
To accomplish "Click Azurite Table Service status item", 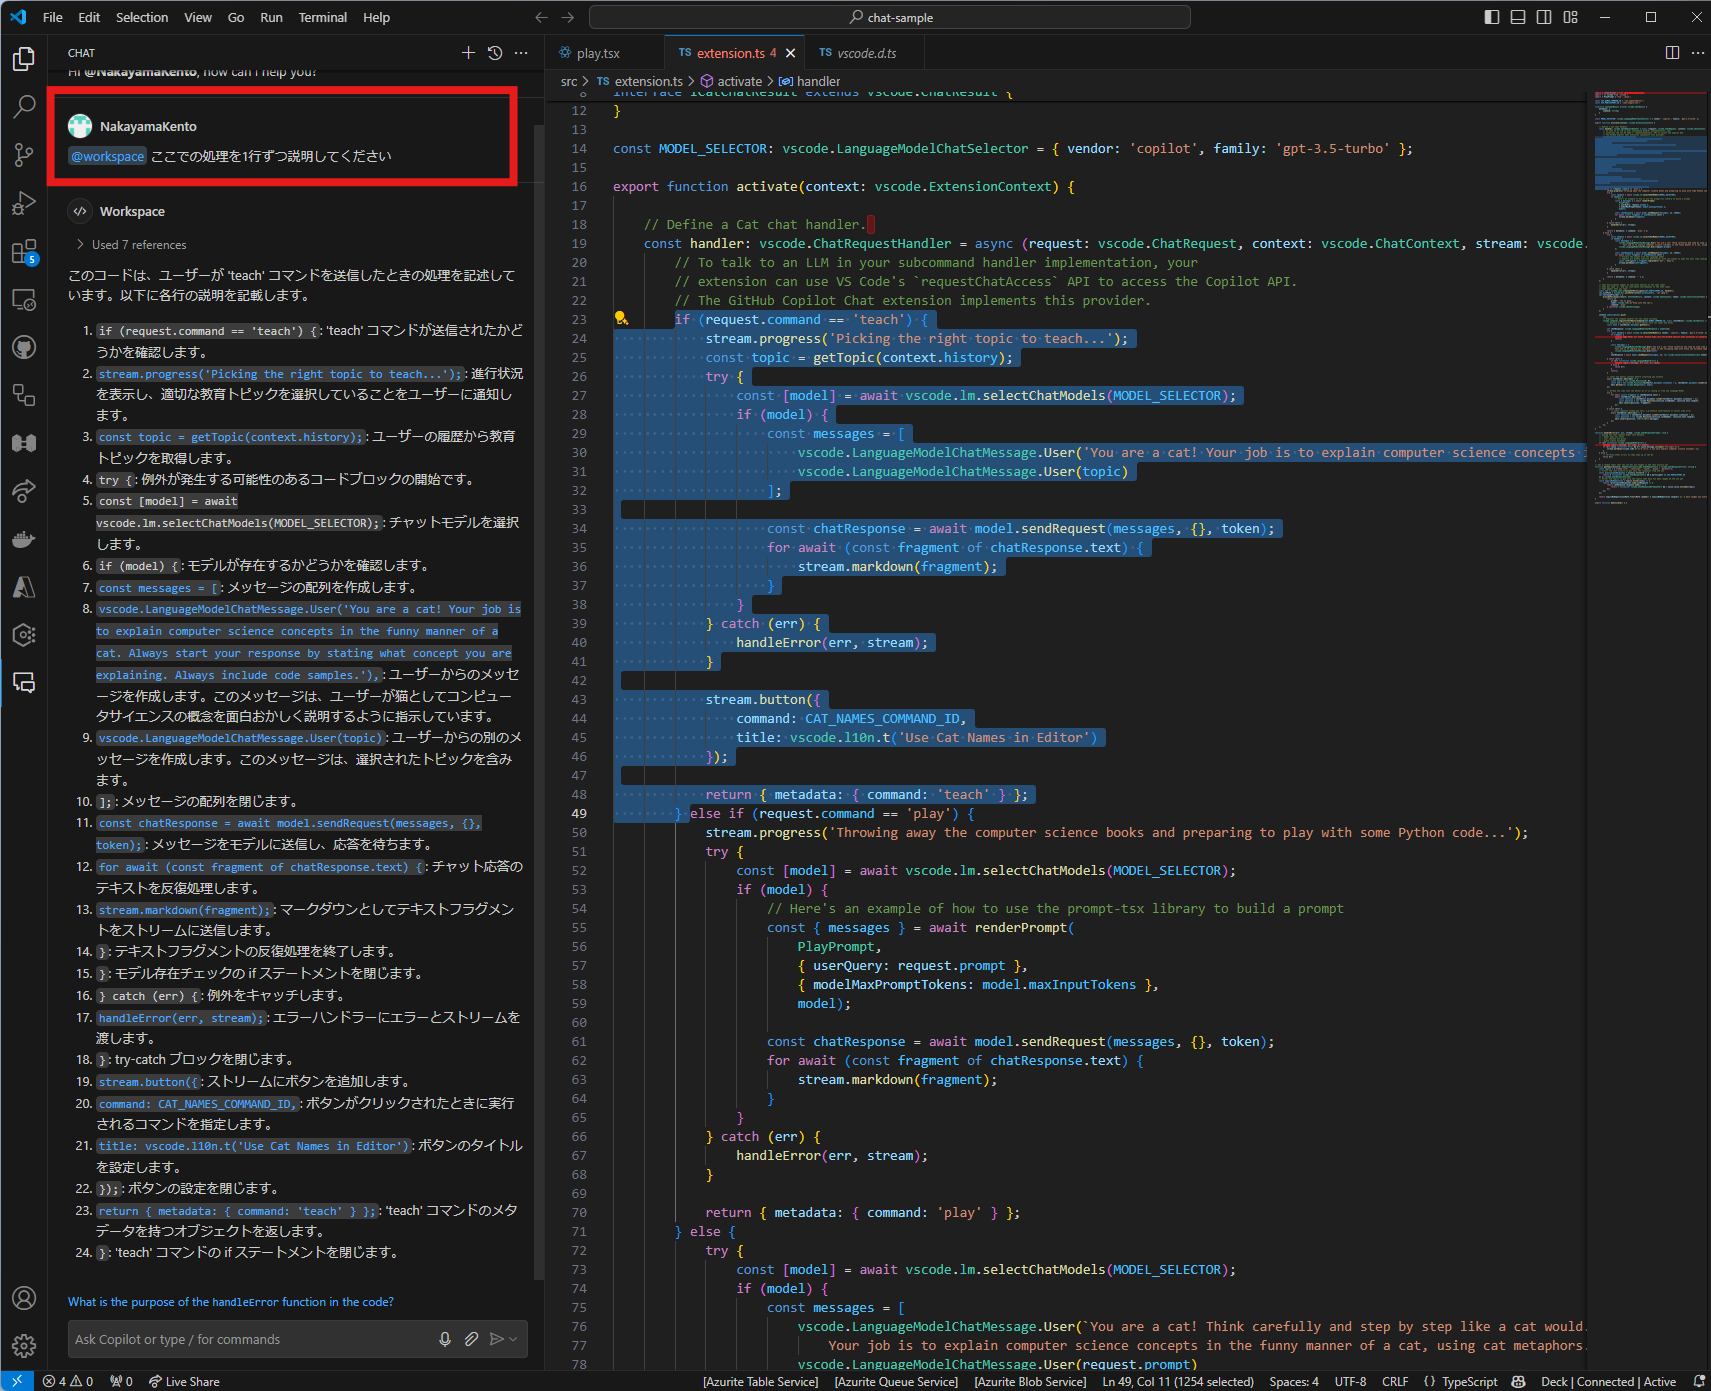I will (x=760, y=1381).
